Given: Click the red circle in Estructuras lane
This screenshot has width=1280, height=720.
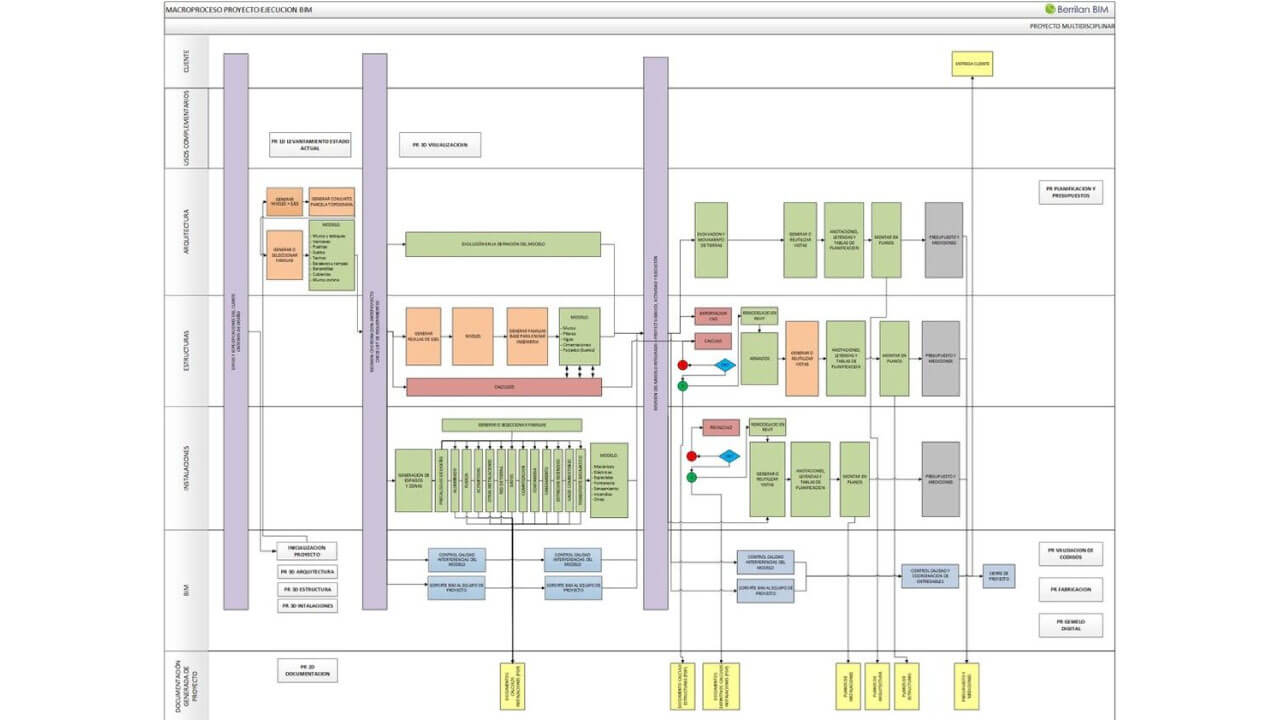Looking at the screenshot, I should click(683, 366).
